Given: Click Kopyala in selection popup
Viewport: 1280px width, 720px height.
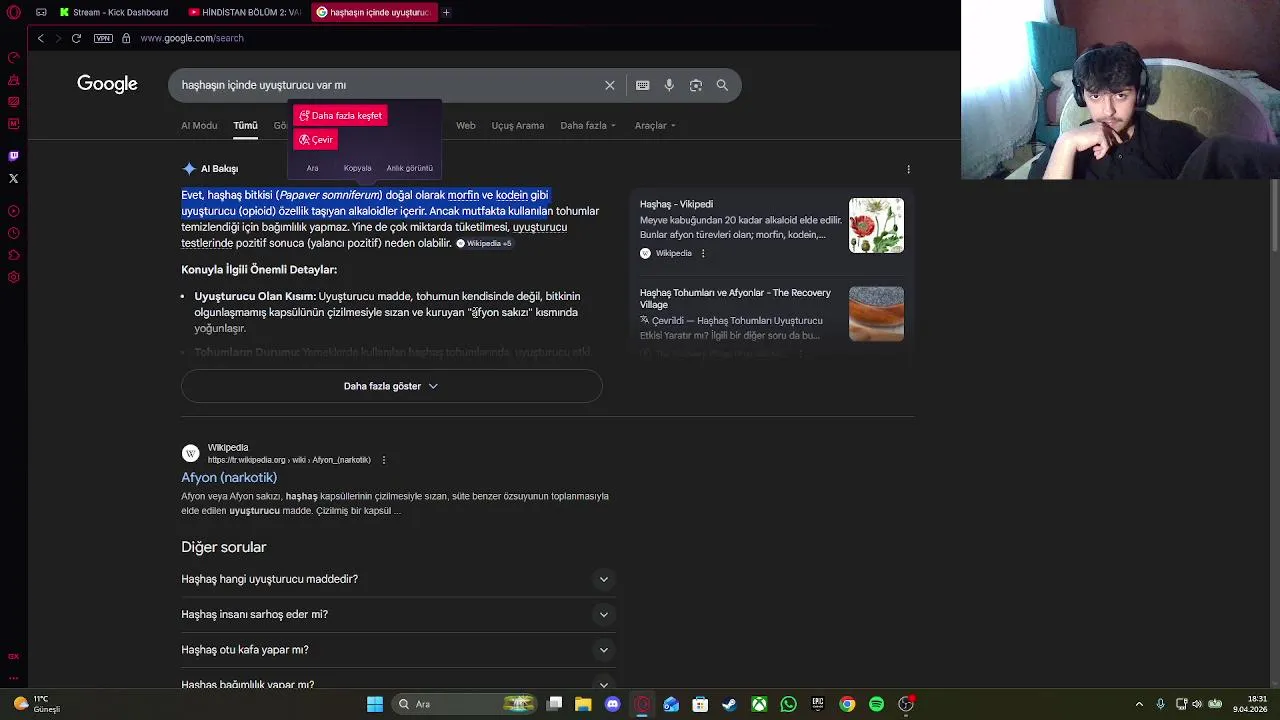Looking at the screenshot, I should click(x=357, y=168).
